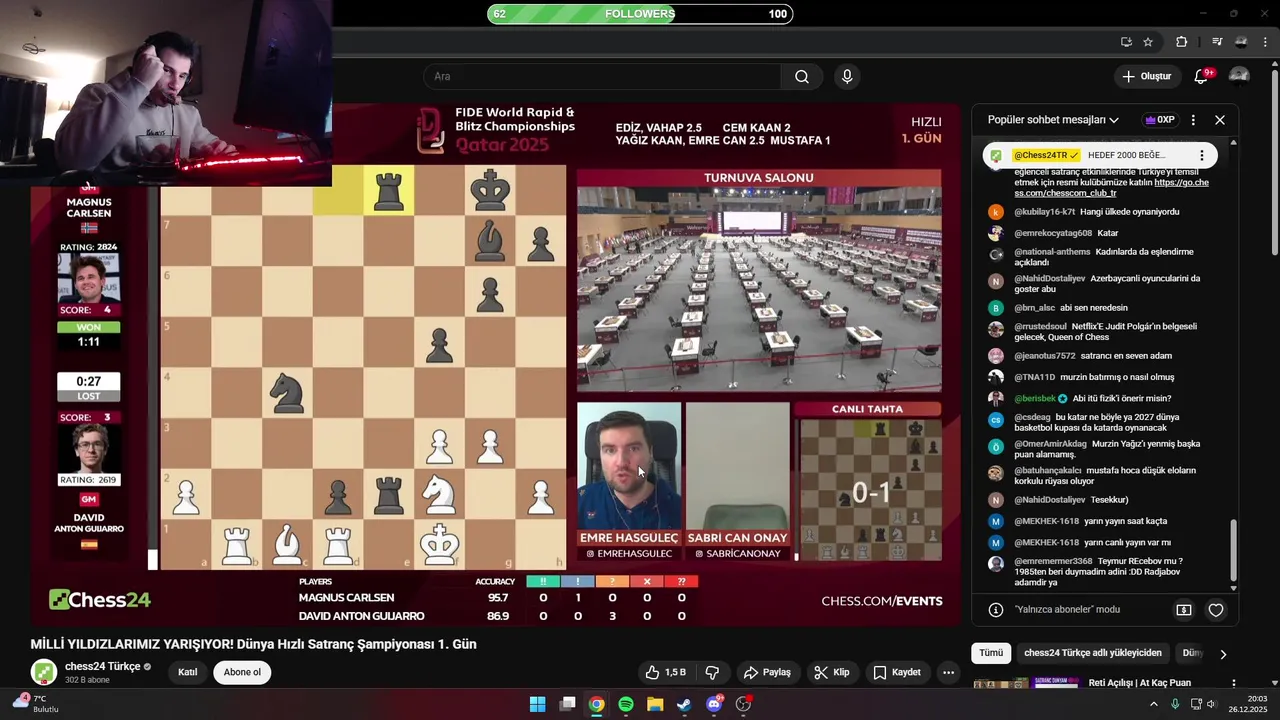
Task: Open chat panel three-dot options
Action: click(1193, 120)
